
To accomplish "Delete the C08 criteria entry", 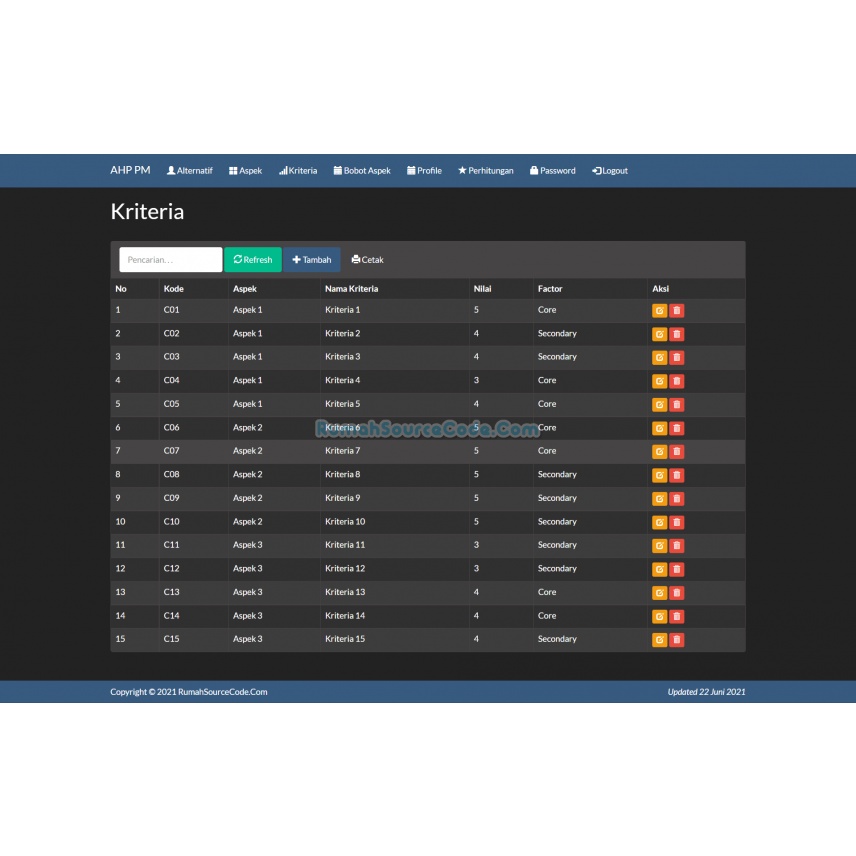I will pos(676,475).
